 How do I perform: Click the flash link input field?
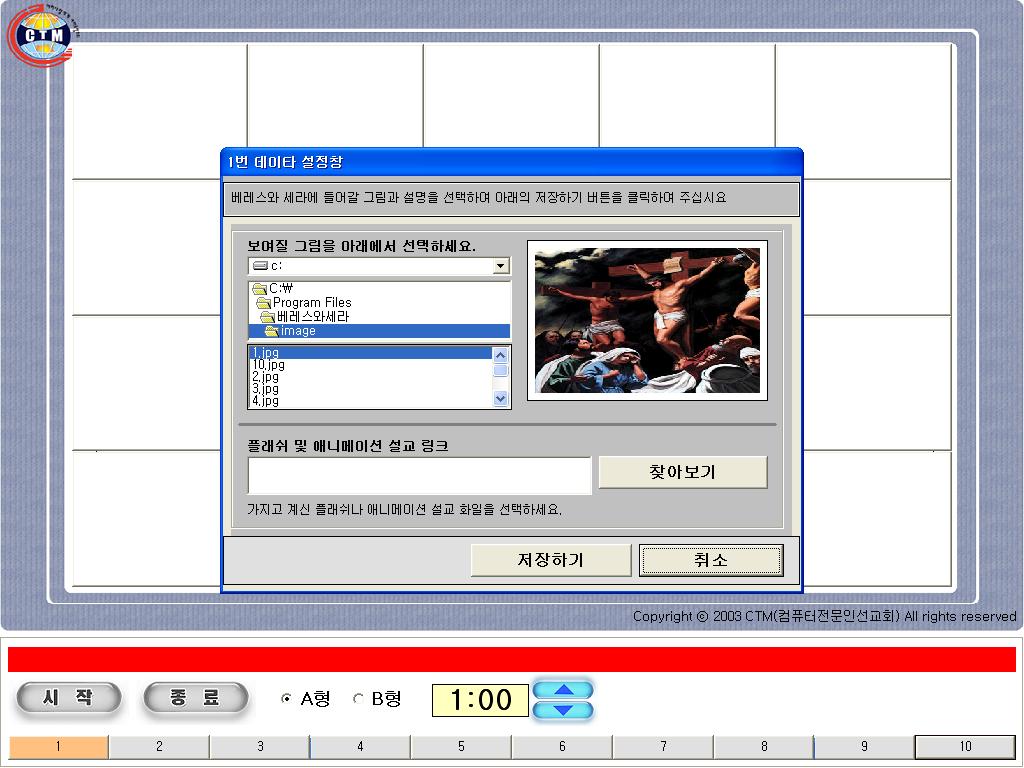click(419, 475)
